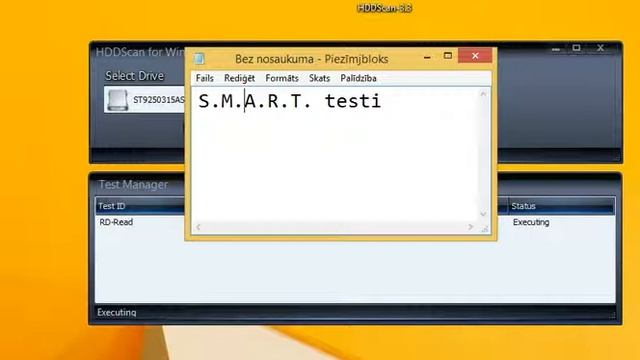Click the Notepad vertical scrollbar down arrow
Viewport: 640px width, 360px height.
(x=483, y=214)
